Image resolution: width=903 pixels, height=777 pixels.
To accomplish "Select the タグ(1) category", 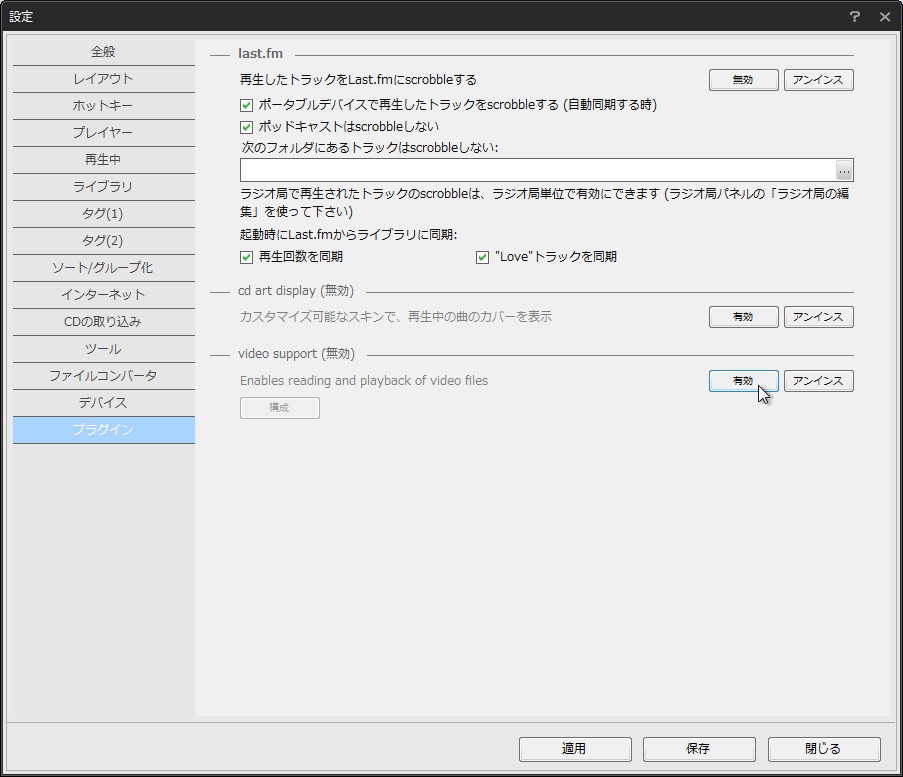I will [103, 213].
